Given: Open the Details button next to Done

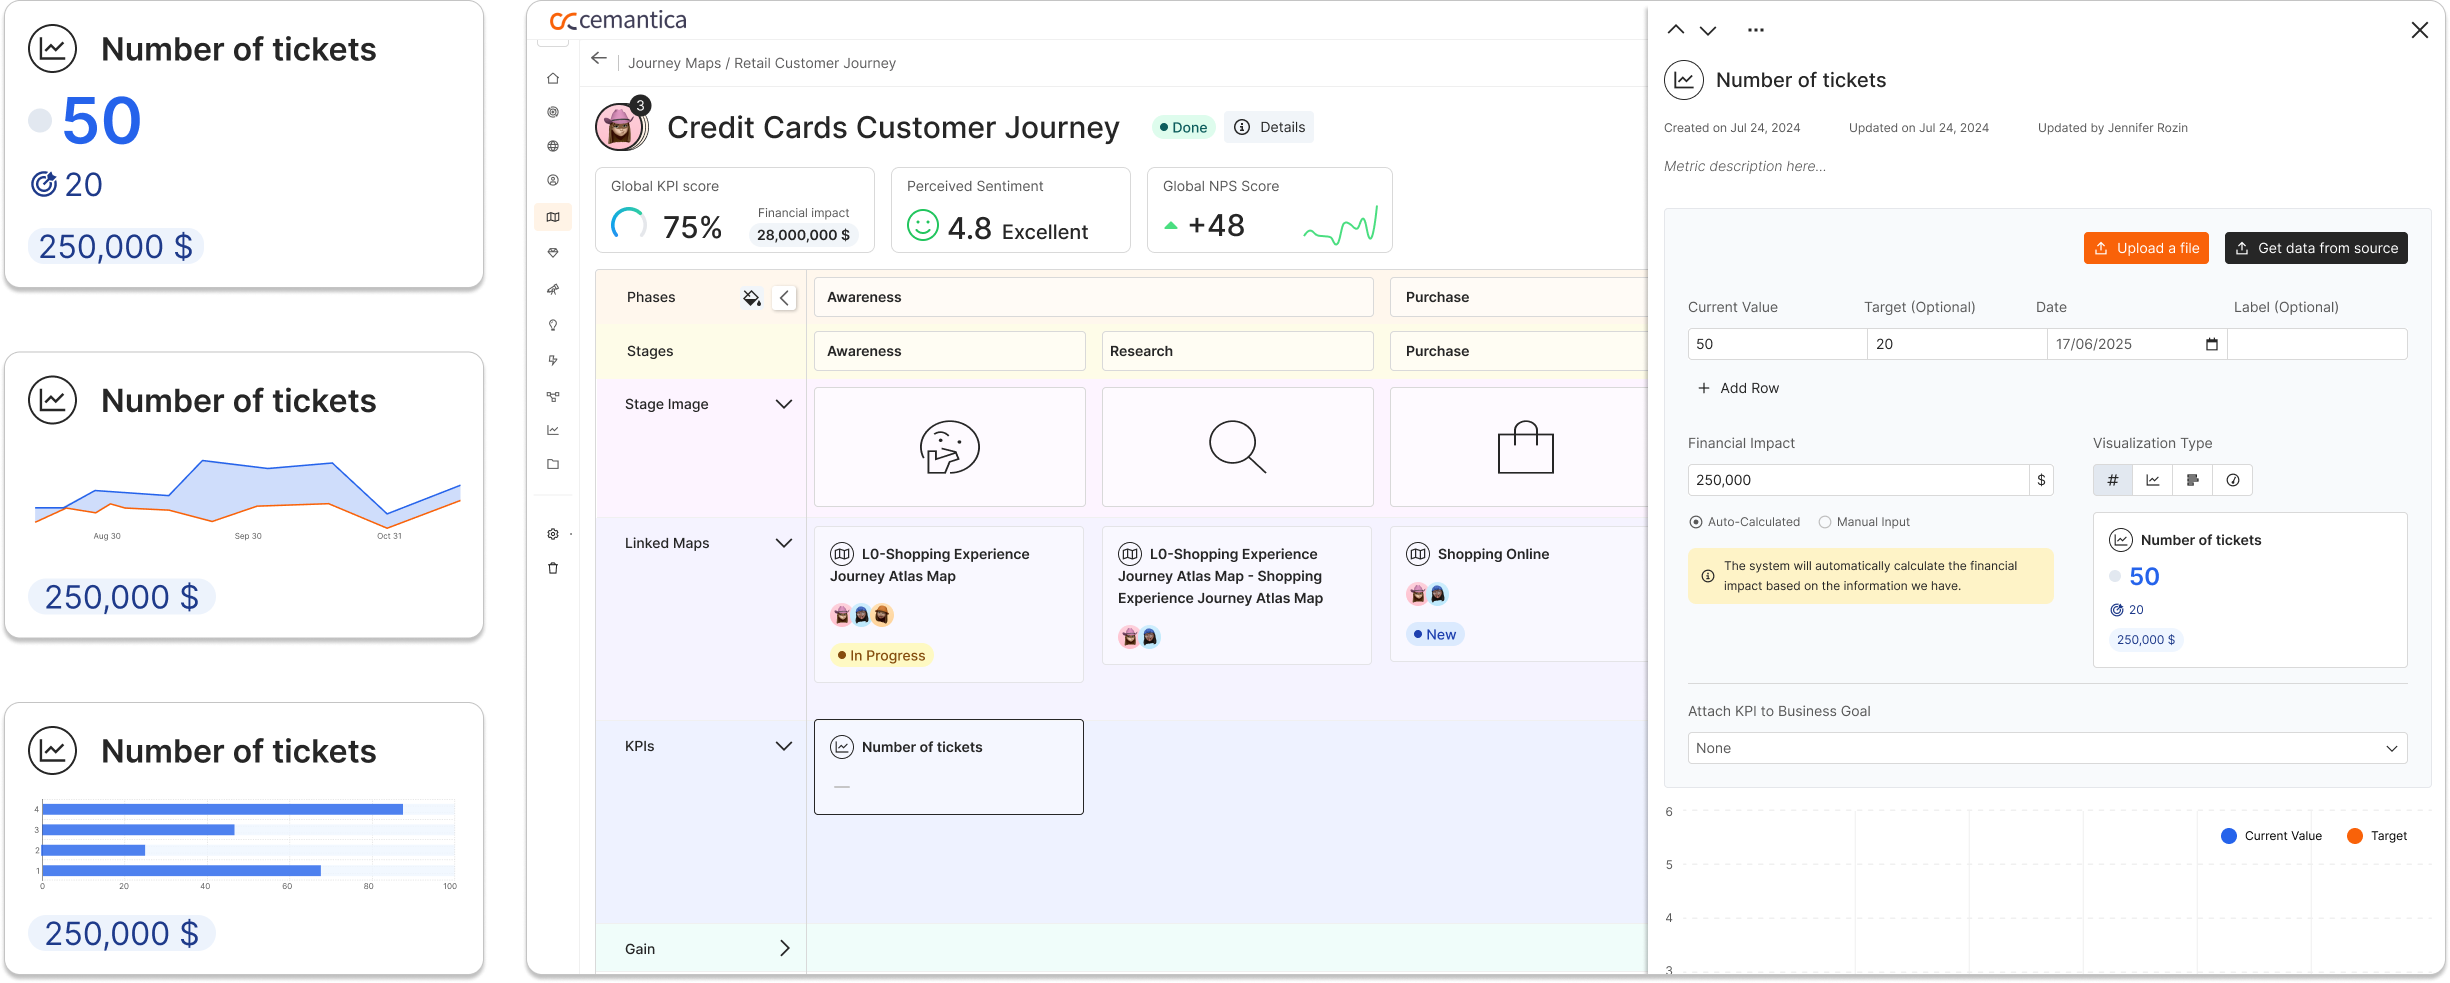Looking at the screenshot, I should pyautogui.click(x=1269, y=127).
